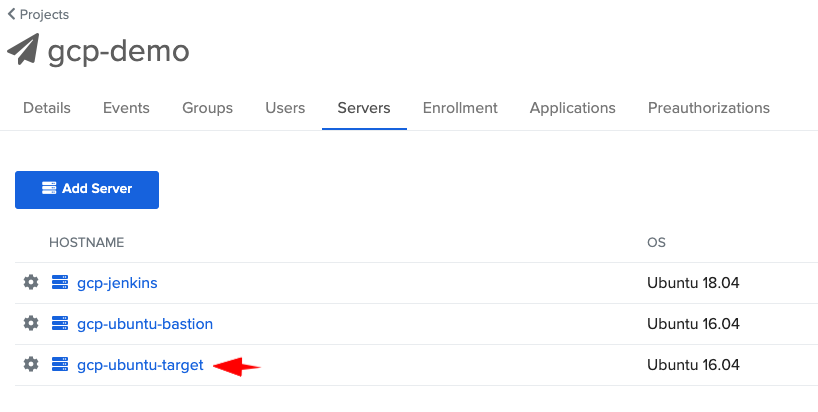The image size is (818, 412).
Task: Open the Details tab
Action: (47, 108)
